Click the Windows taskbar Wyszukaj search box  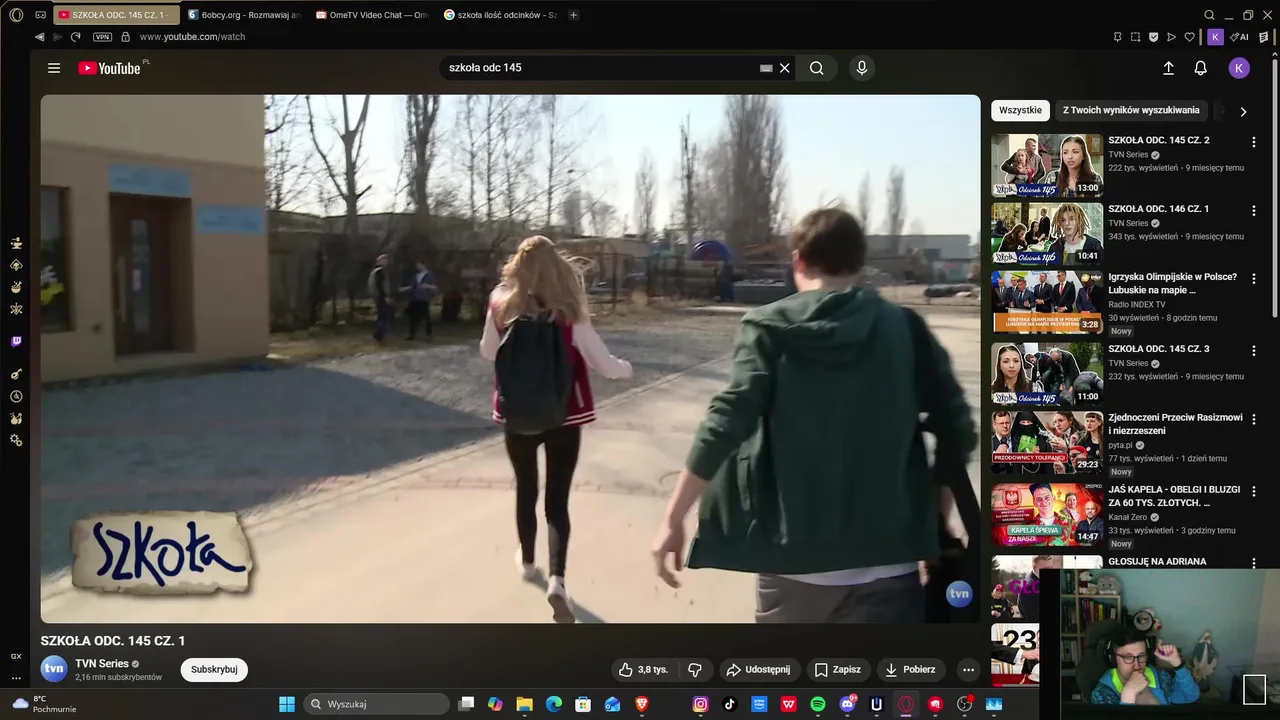[x=376, y=704]
